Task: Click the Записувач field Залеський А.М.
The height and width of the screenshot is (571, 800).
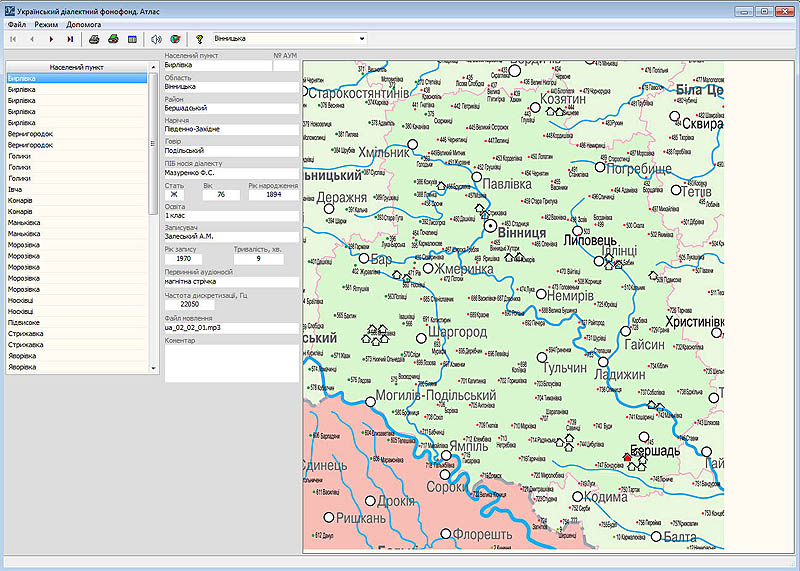Action: click(231, 237)
